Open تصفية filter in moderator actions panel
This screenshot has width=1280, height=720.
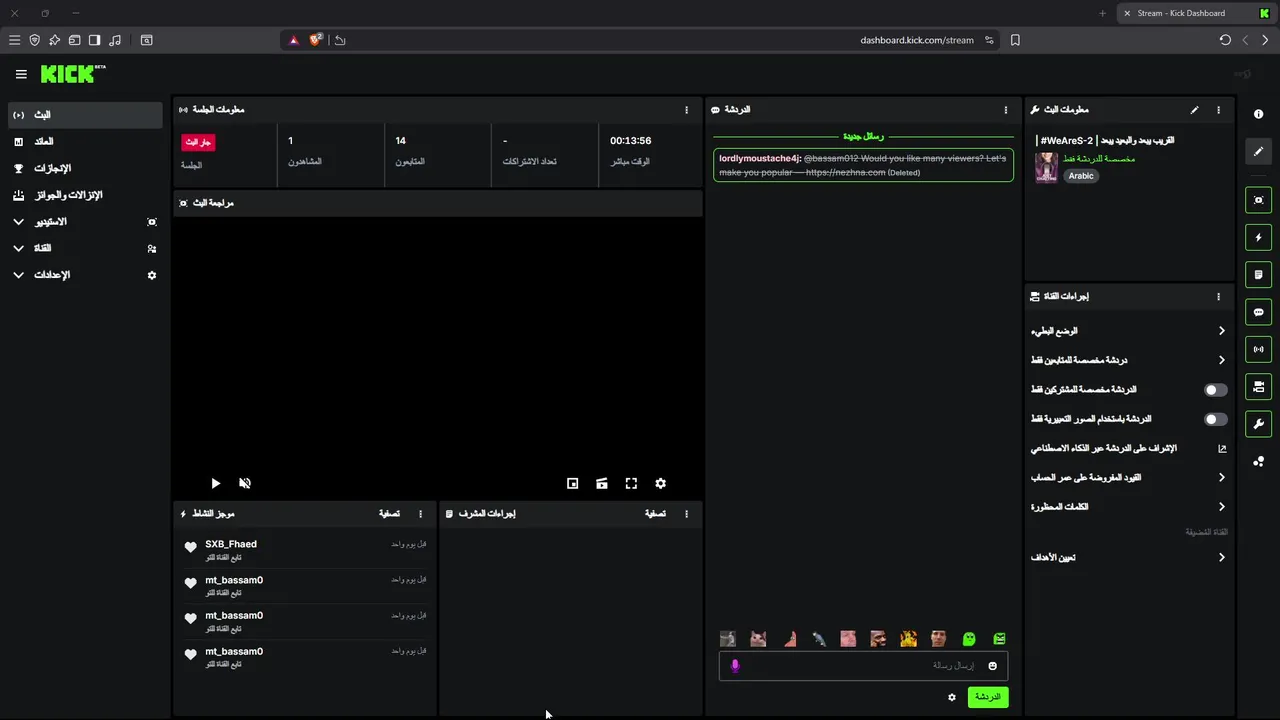[655, 514]
